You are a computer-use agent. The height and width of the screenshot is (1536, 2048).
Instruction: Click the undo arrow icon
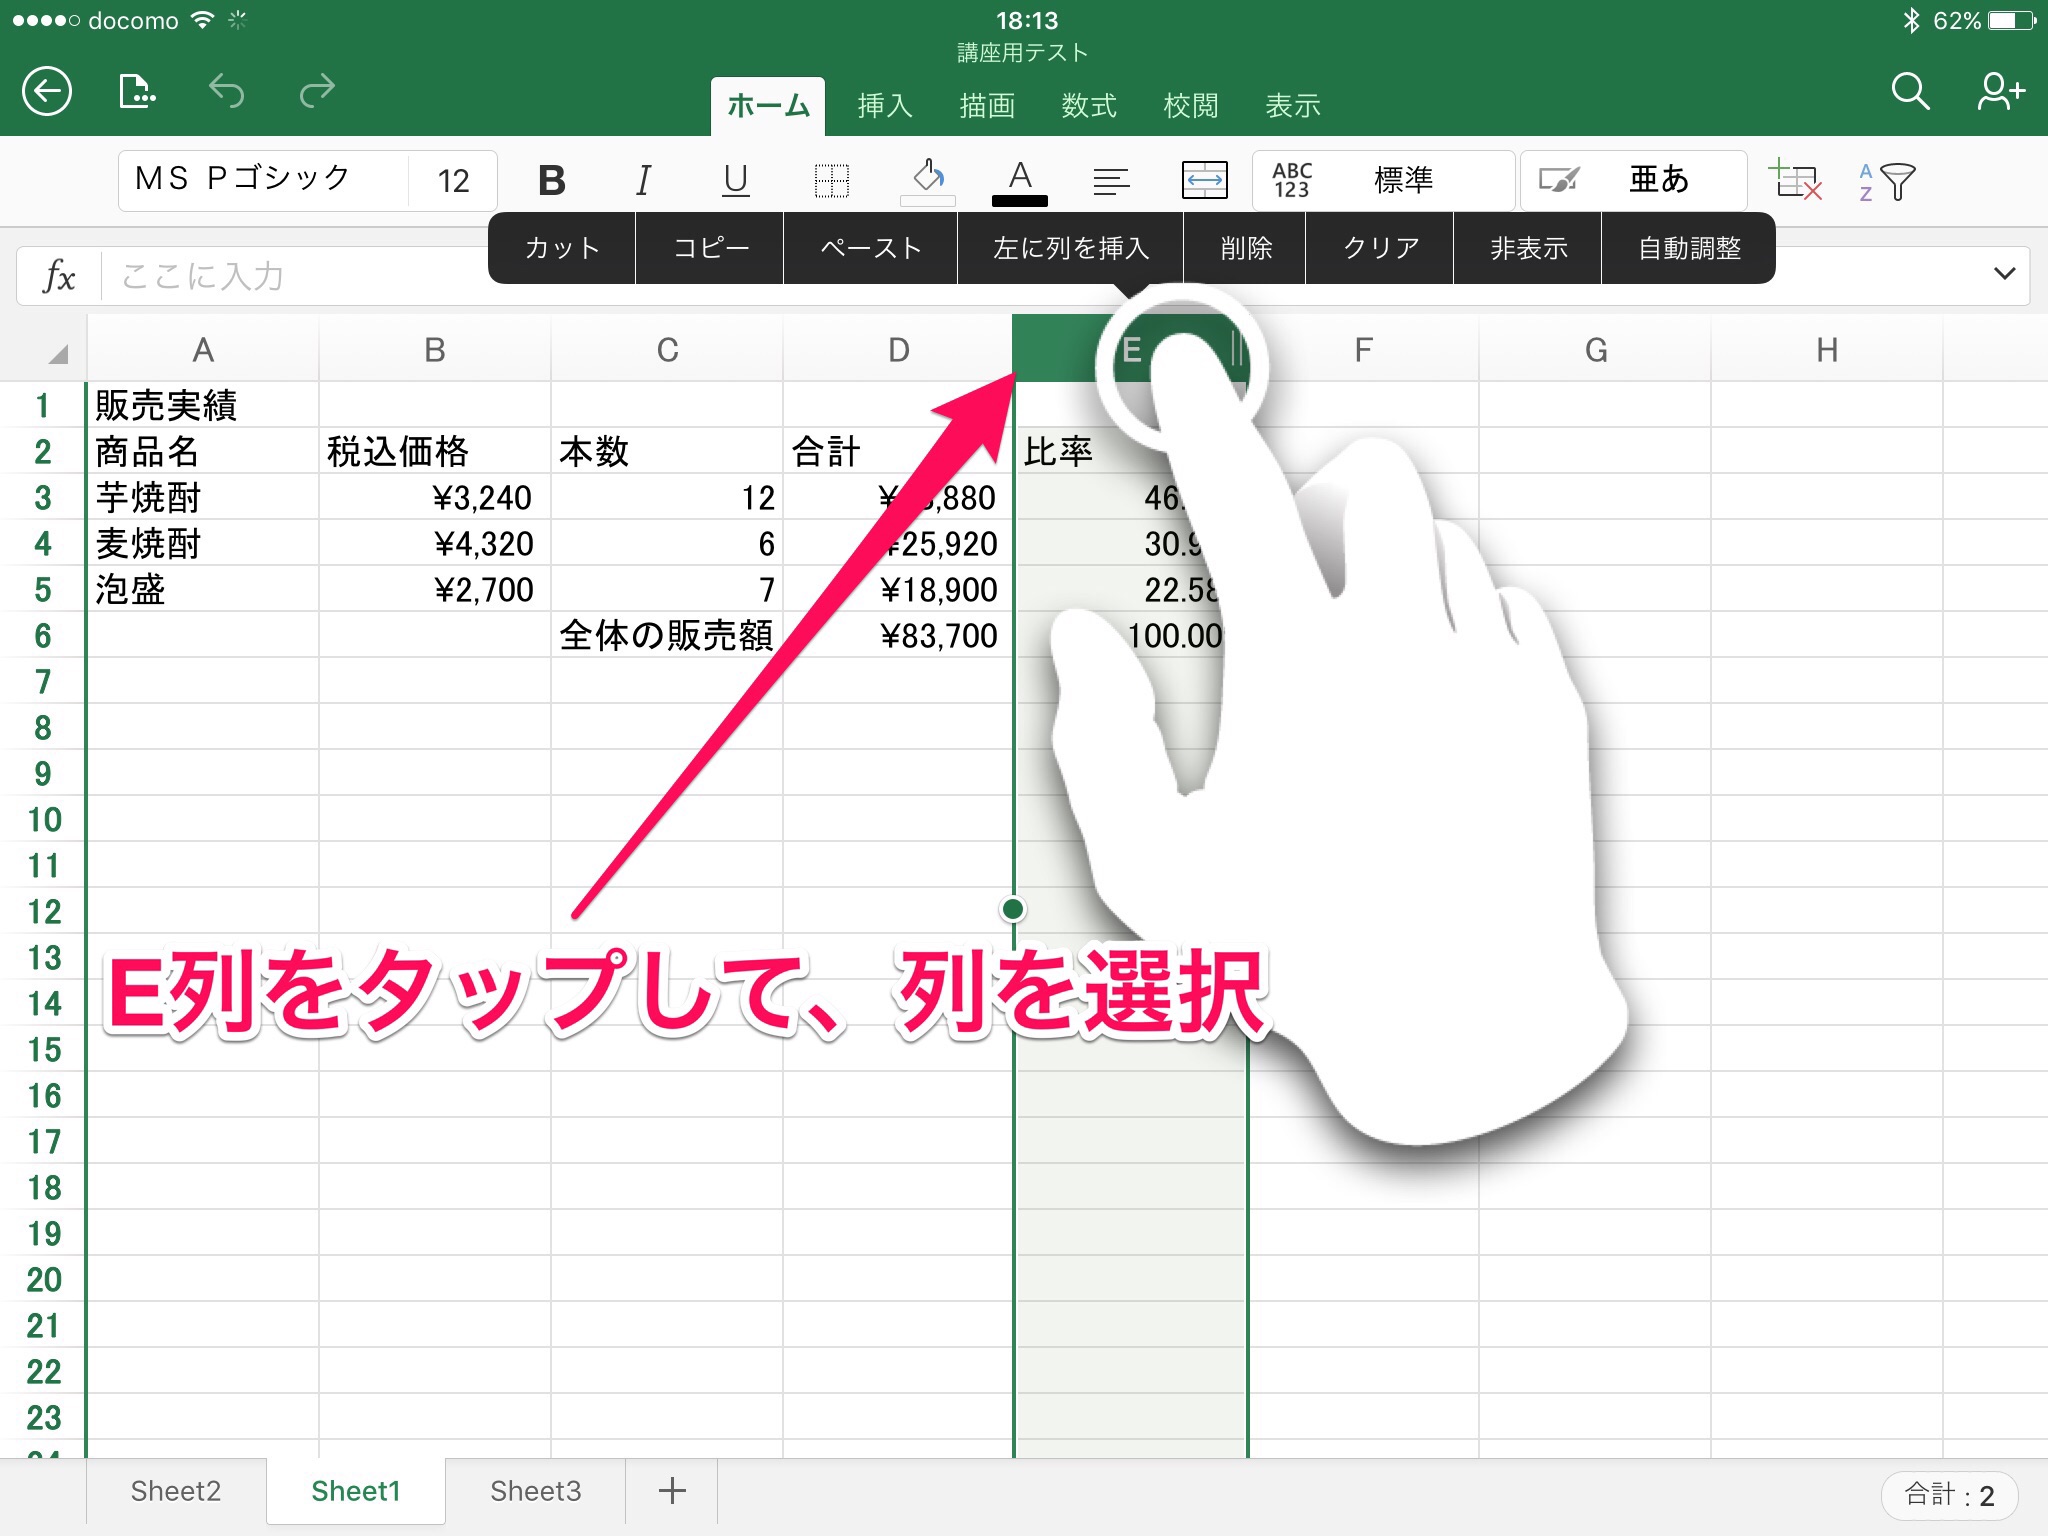tap(226, 92)
